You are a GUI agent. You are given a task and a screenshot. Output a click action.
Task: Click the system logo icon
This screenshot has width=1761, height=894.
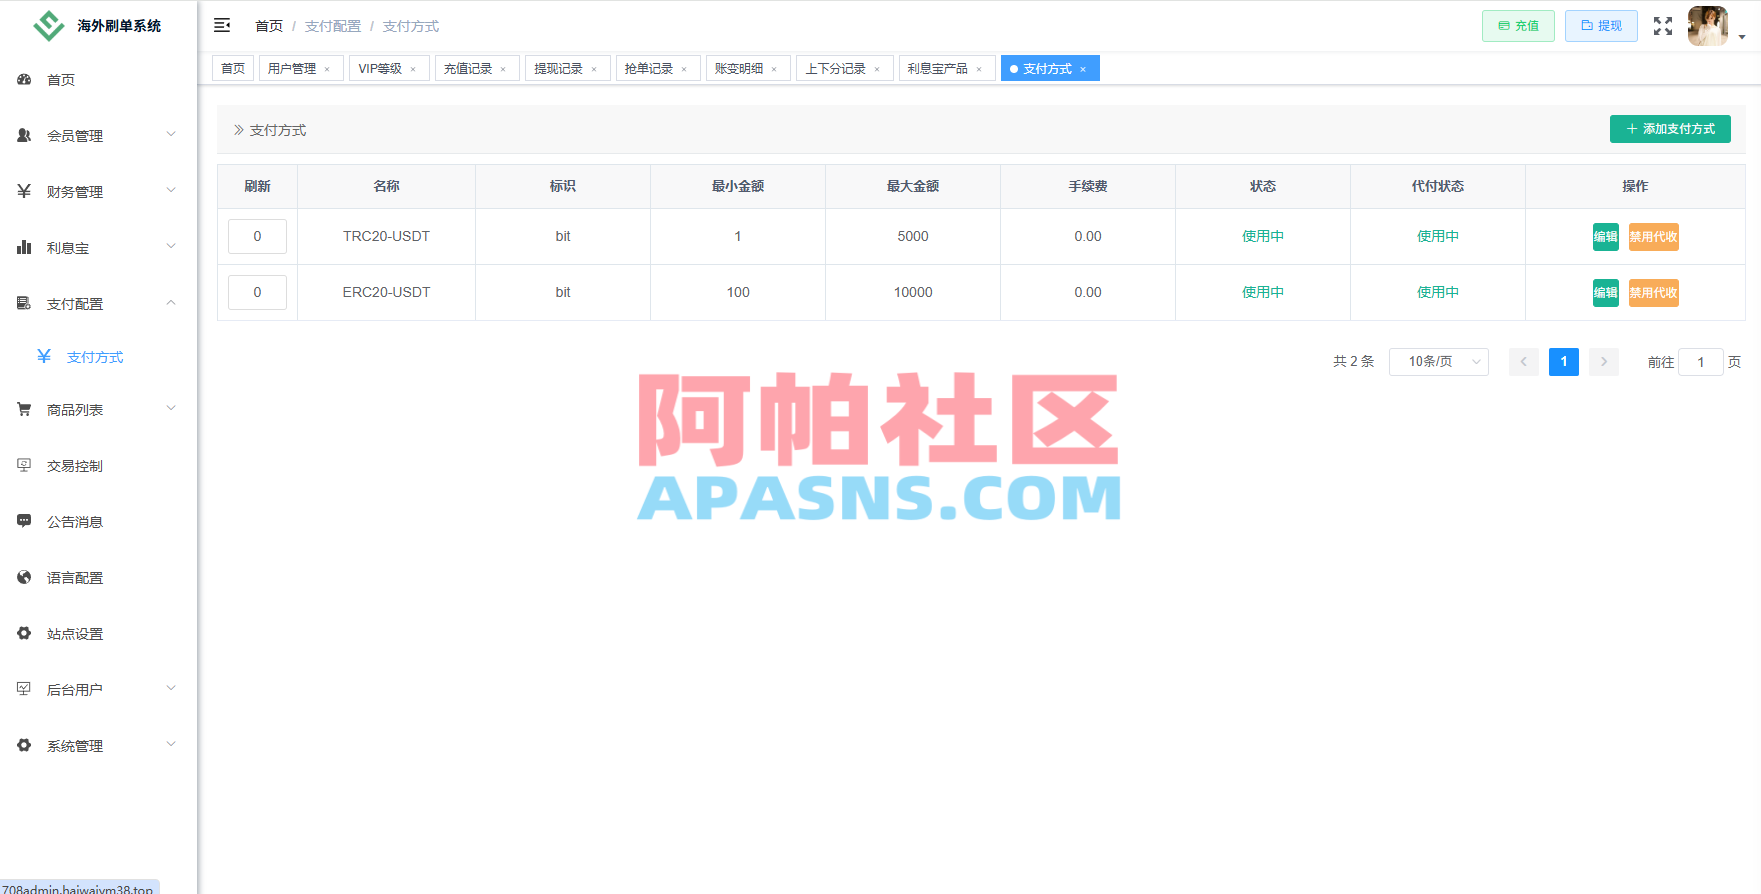[48, 25]
